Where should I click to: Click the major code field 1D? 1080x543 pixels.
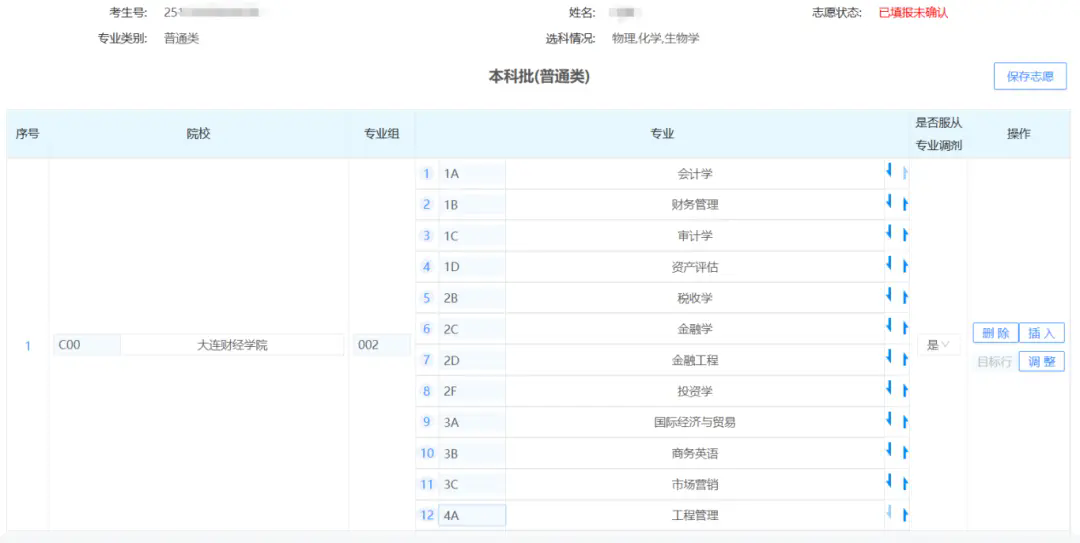472,267
